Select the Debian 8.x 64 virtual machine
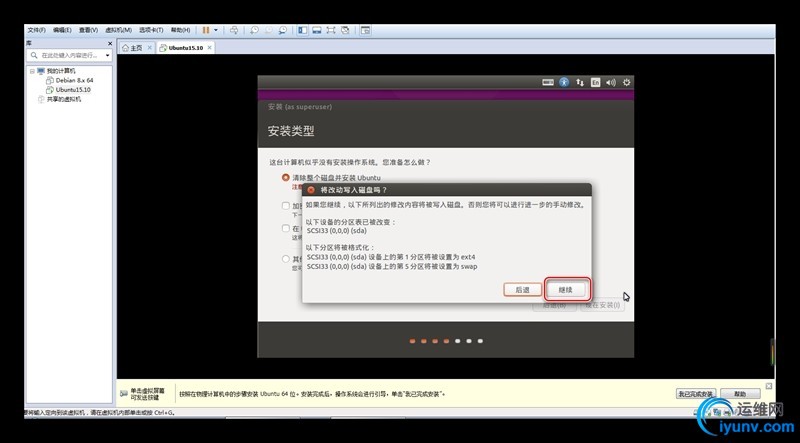This screenshot has height=443, width=800. (x=74, y=81)
